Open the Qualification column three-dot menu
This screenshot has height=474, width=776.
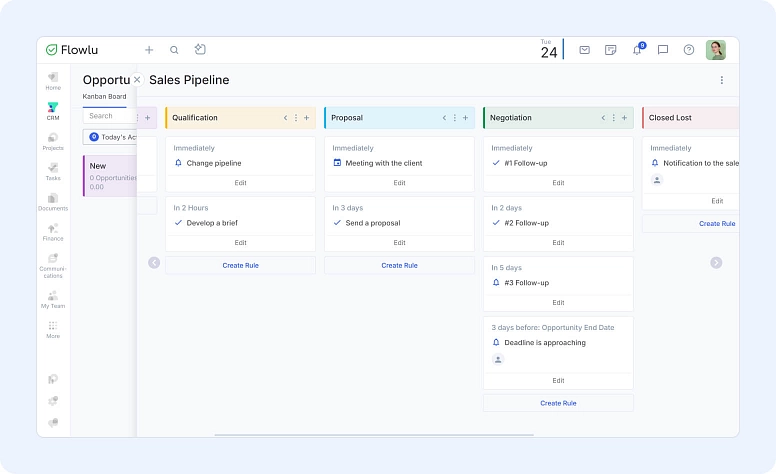click(296, 118)
